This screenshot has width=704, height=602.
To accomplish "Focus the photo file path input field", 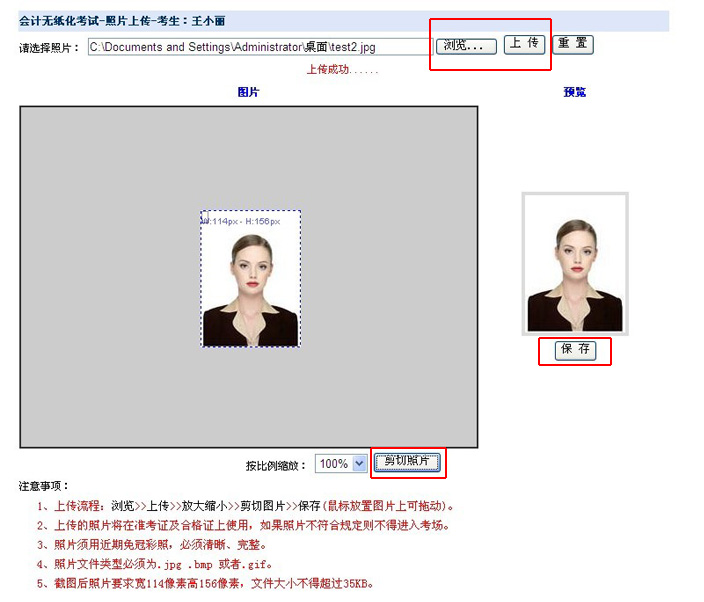I will tap(259, 47).
